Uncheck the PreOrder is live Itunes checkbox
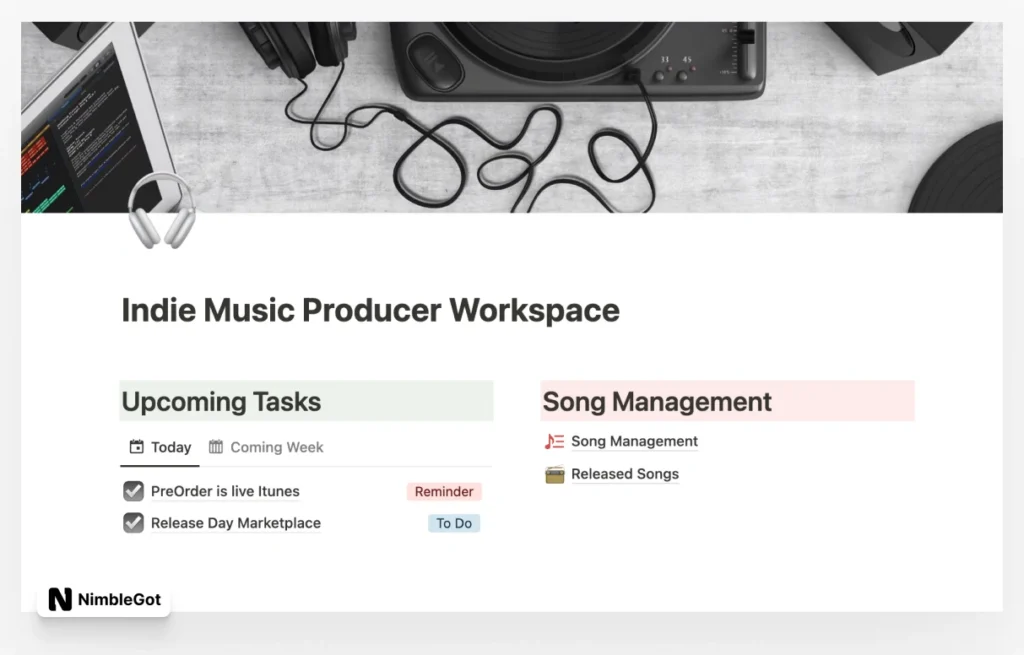 click(133, 491)
